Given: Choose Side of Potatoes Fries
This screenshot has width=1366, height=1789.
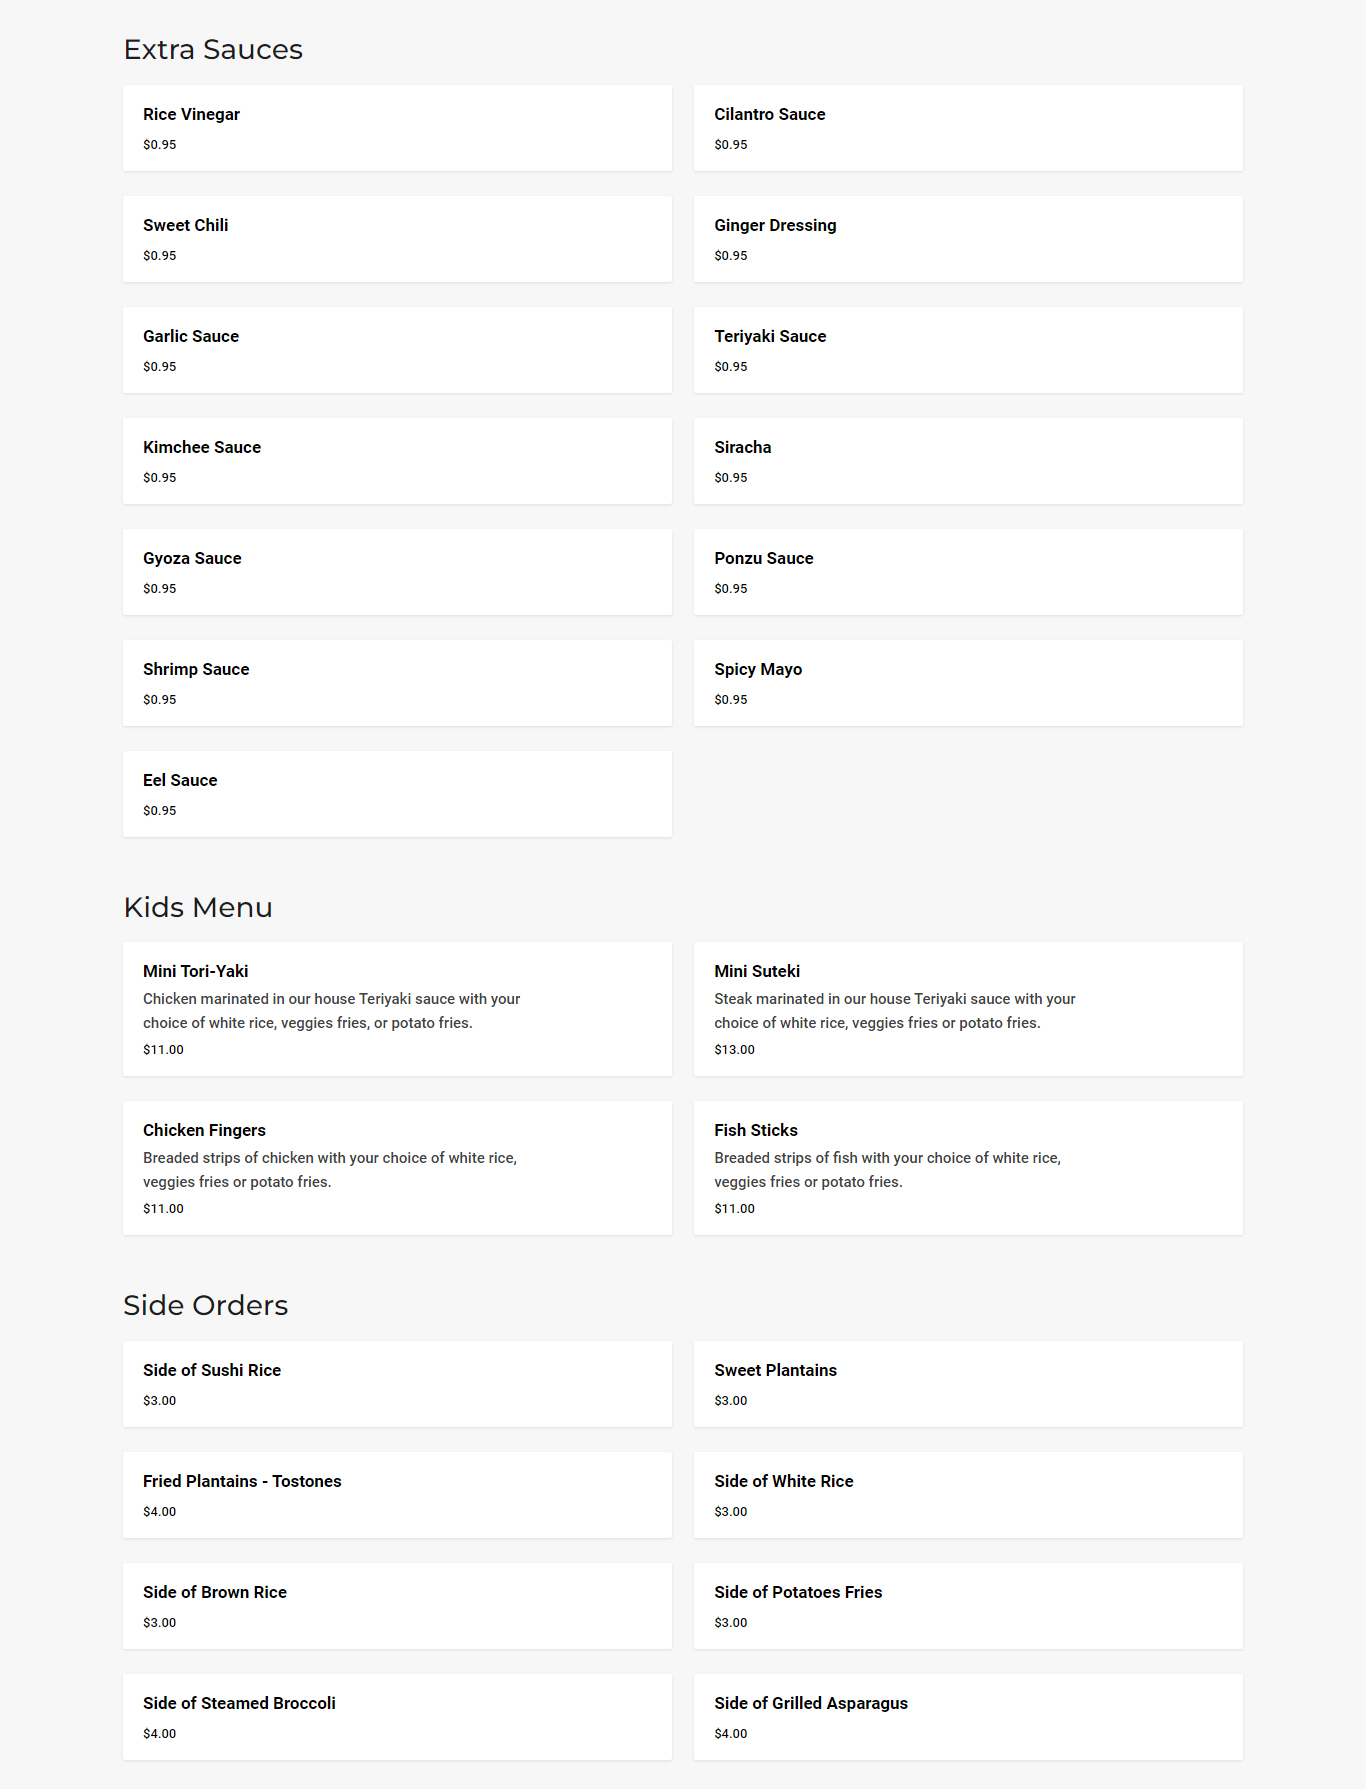Looking at the screenshot, I should 968,1606.
